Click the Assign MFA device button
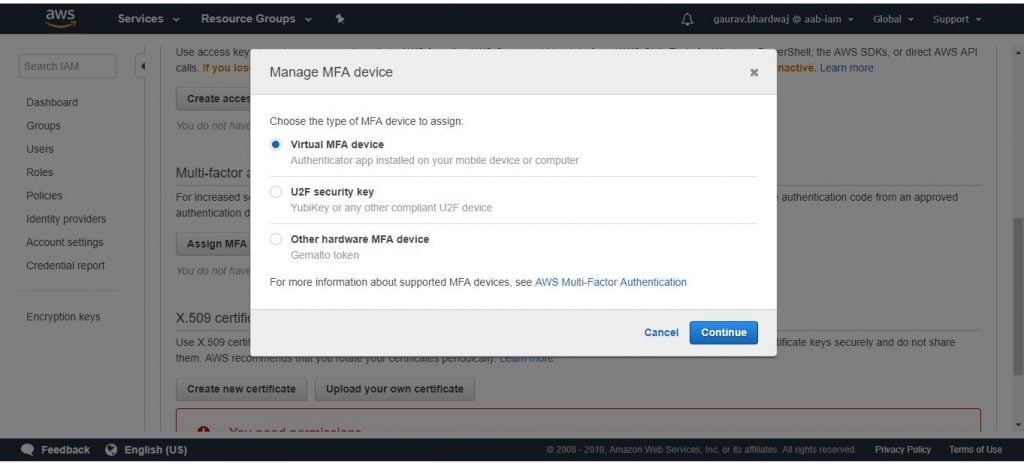 pyautogui.click(x=214, y=244)
